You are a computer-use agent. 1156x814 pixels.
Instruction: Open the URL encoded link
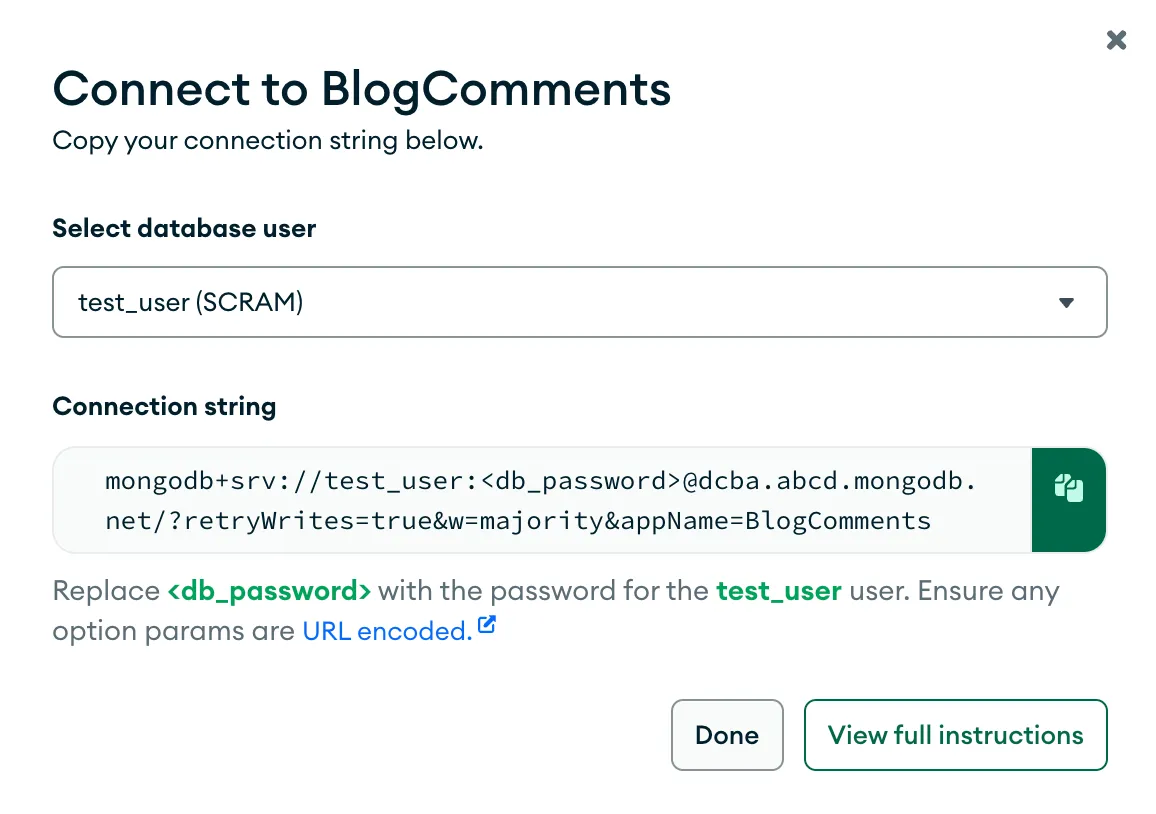point(386,631)
